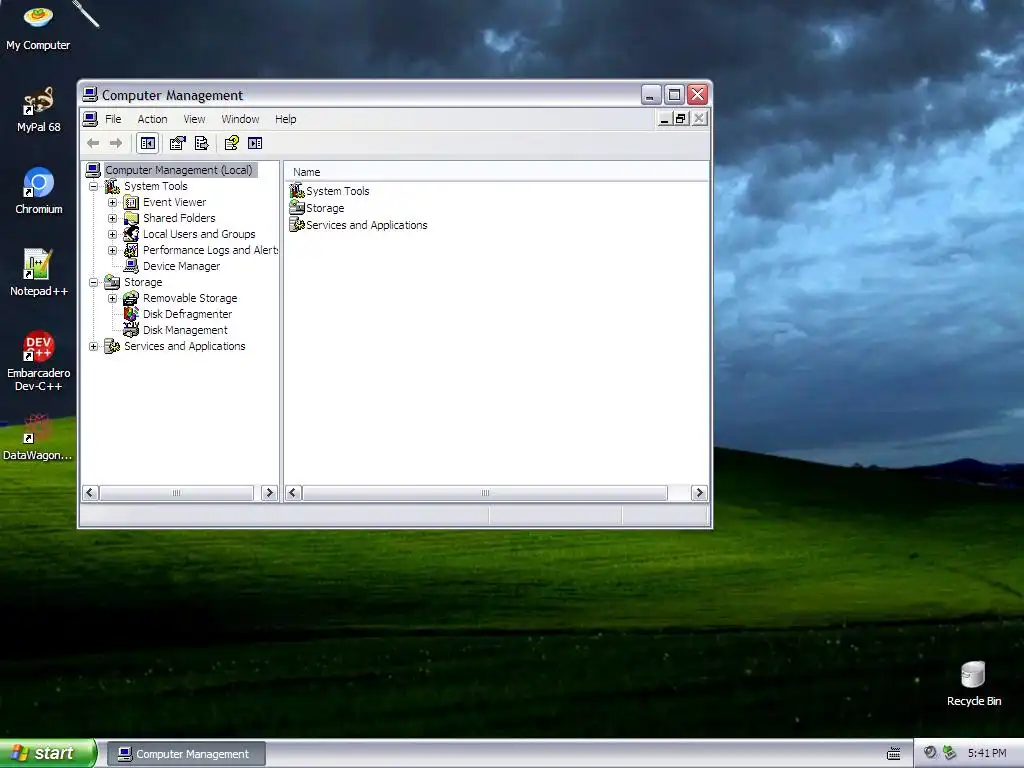Expand the Event Viewer node
Image resolution: width=1024 pixels, height=768 pixels.
[x=112, y=202]
